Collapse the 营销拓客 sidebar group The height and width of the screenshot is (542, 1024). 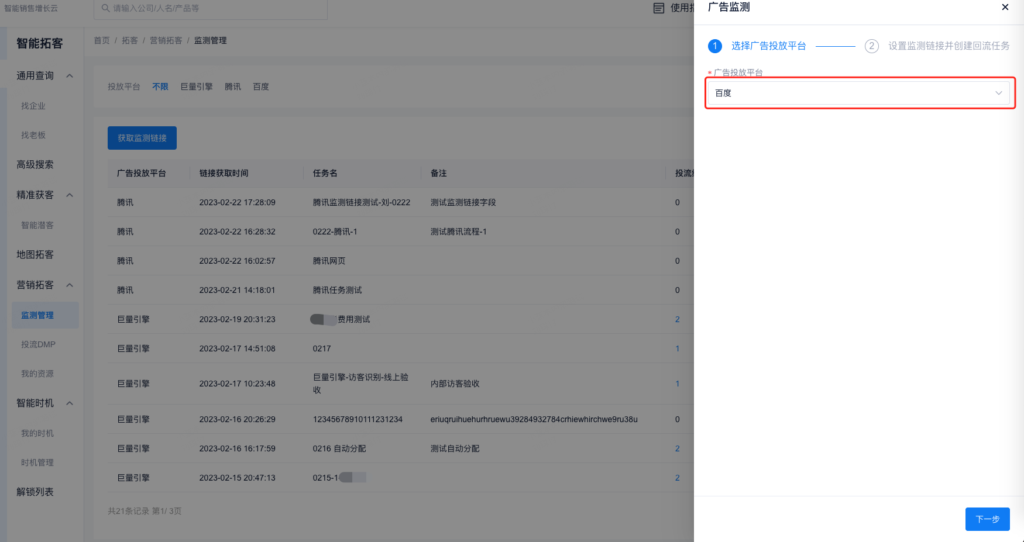pyautogui.click(x=70, y=285)
